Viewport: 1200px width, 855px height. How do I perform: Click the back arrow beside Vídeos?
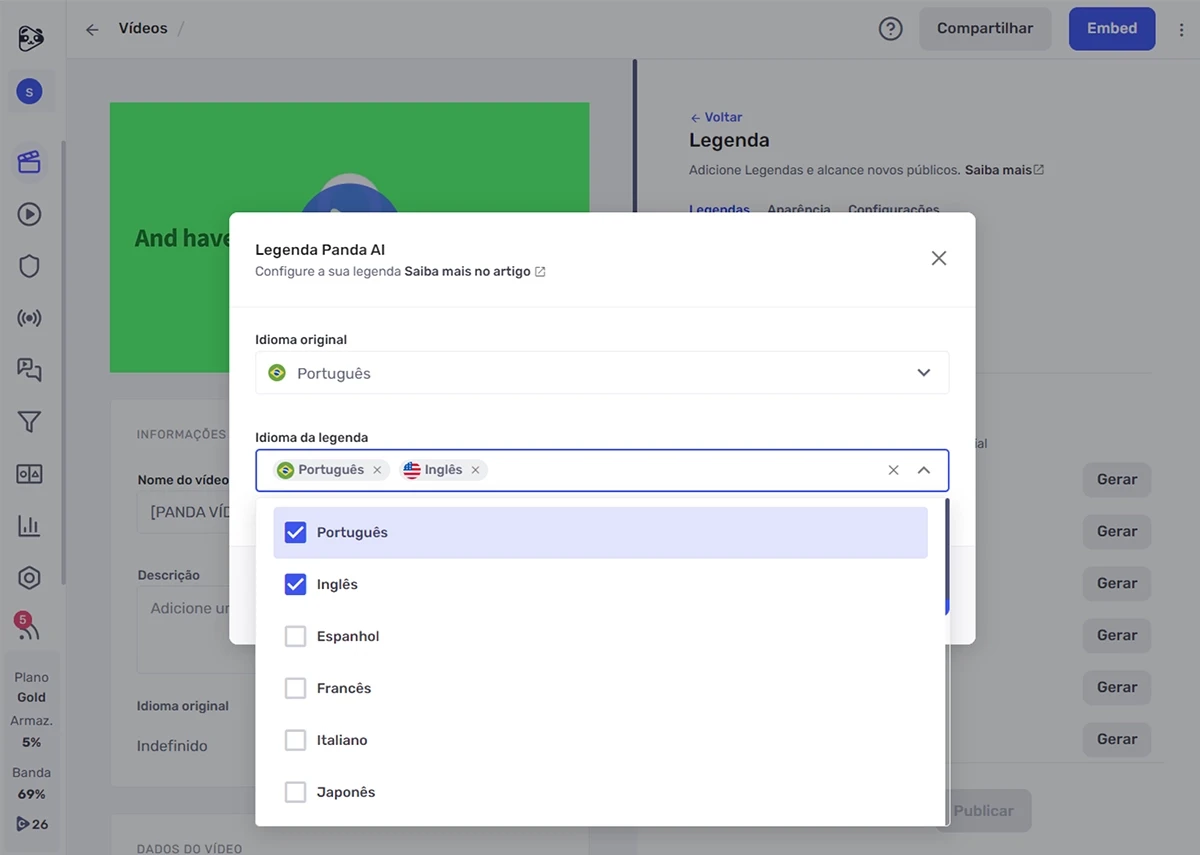click(92, 29)
